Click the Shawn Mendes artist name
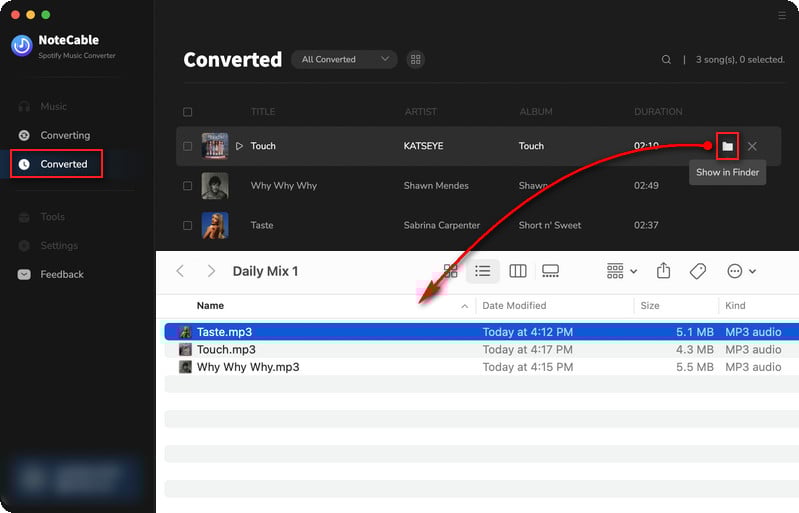This screenshot has width=799, height=513. (x=436, y=185)
